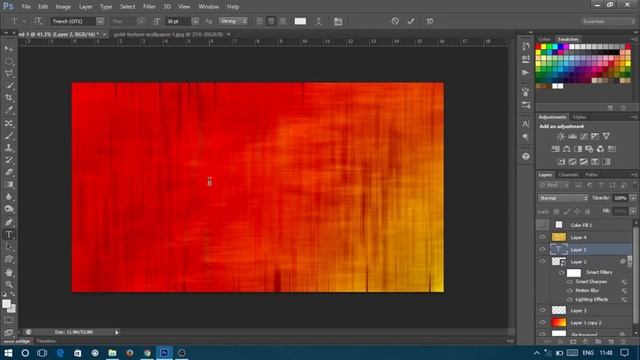Select the Layer 1 copy 2 thumbnail
This screenshot has height=360, width=640.
tap(558, 322)
